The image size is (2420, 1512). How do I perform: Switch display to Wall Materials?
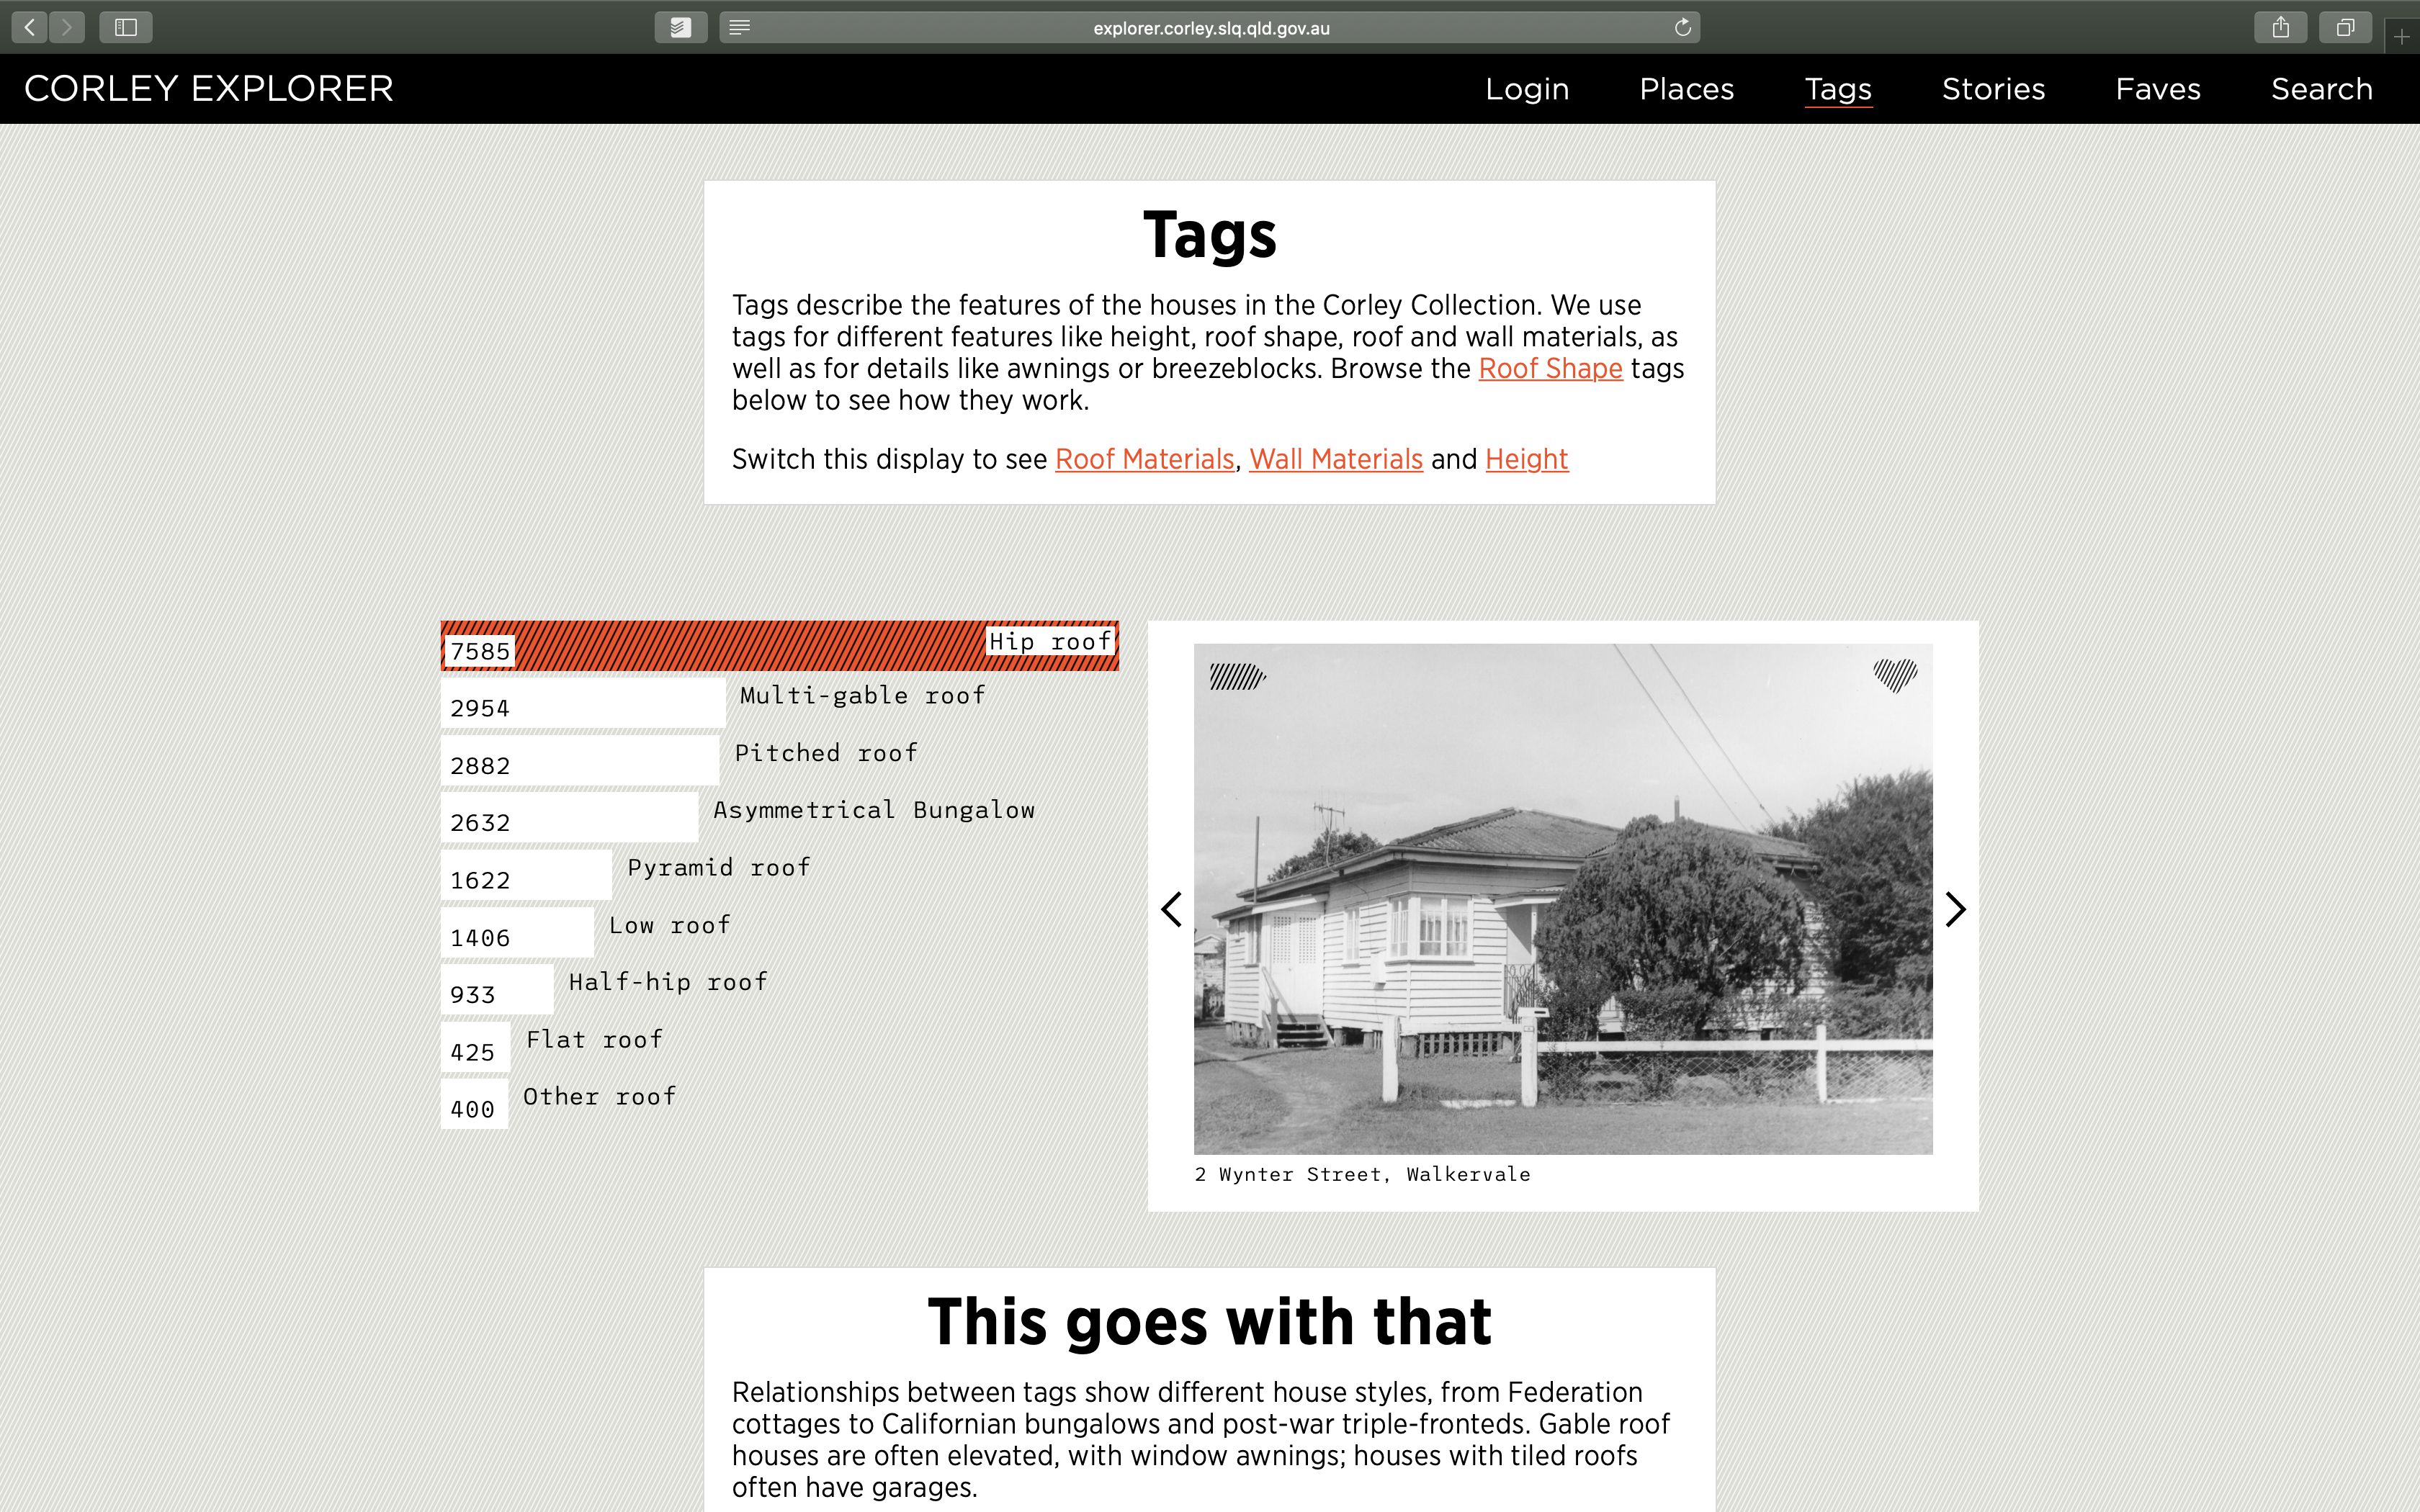coord(1335,459)
